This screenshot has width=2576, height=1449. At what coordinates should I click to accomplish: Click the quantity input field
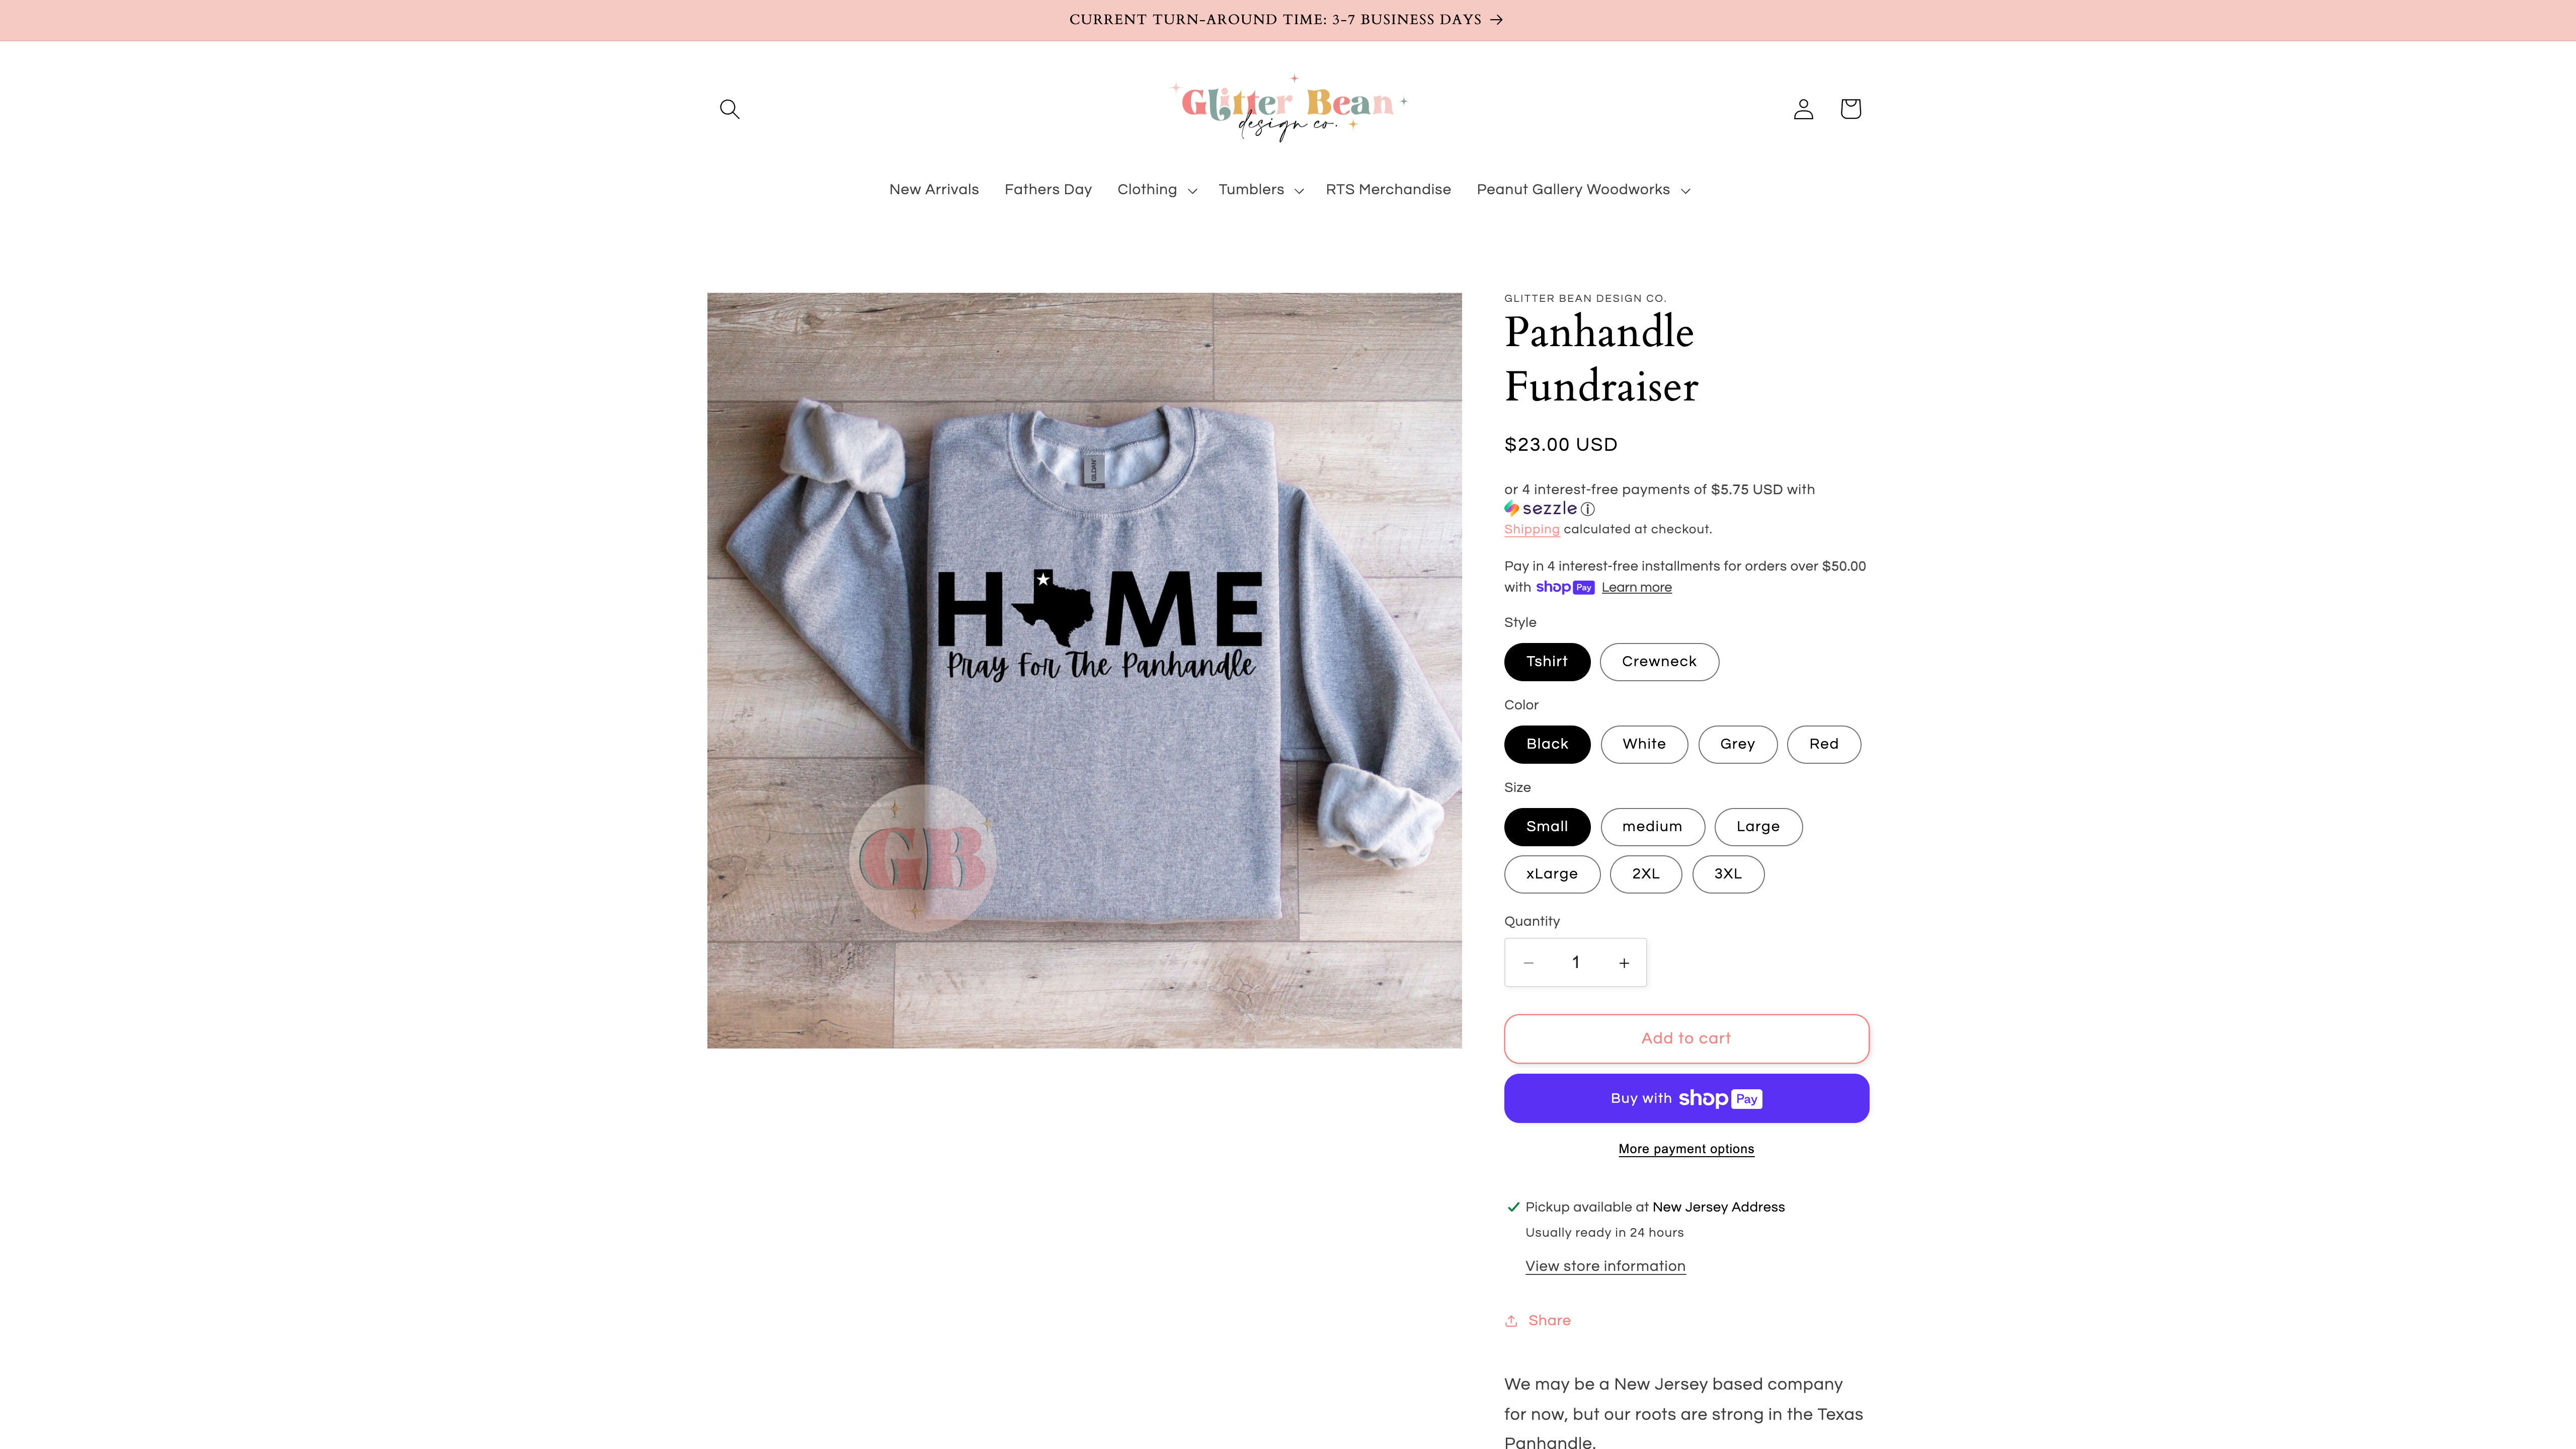pos(1576,963)
